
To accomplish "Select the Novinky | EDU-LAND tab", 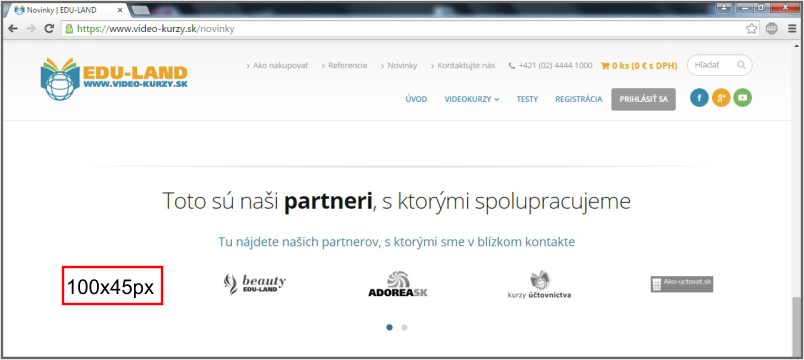I will click(x=67, y=10).
